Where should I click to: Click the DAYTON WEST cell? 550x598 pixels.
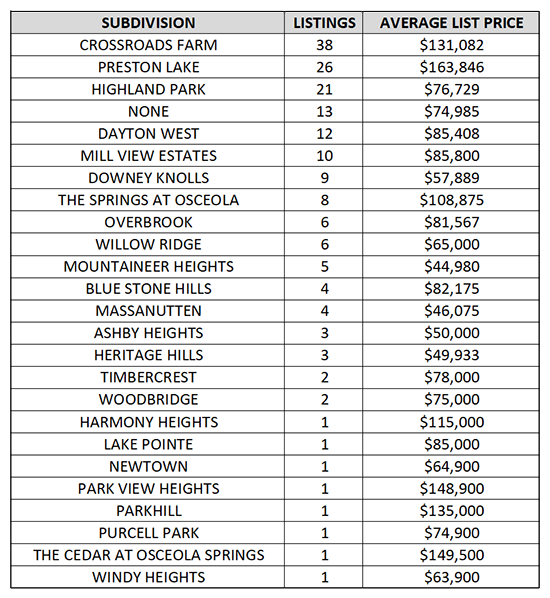coord(148,133)
